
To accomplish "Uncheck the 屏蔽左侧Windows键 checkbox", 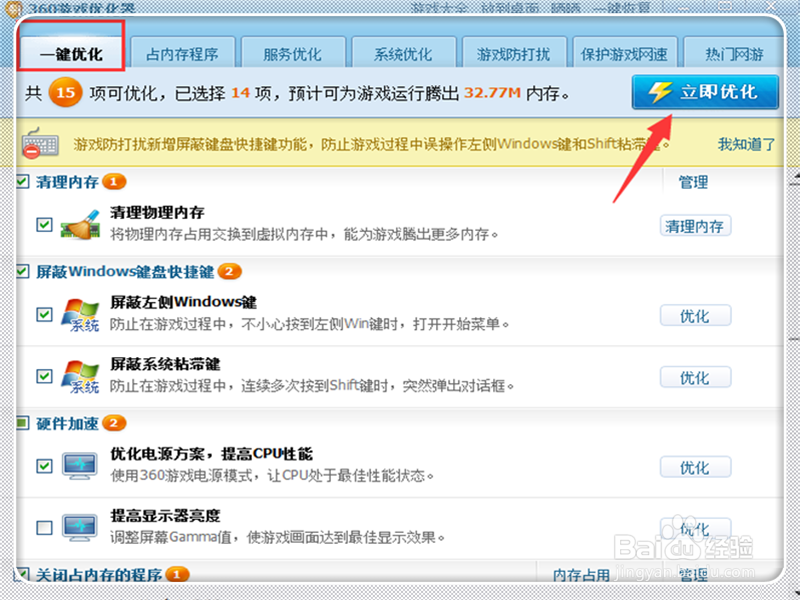I will (x=44, y=314).
